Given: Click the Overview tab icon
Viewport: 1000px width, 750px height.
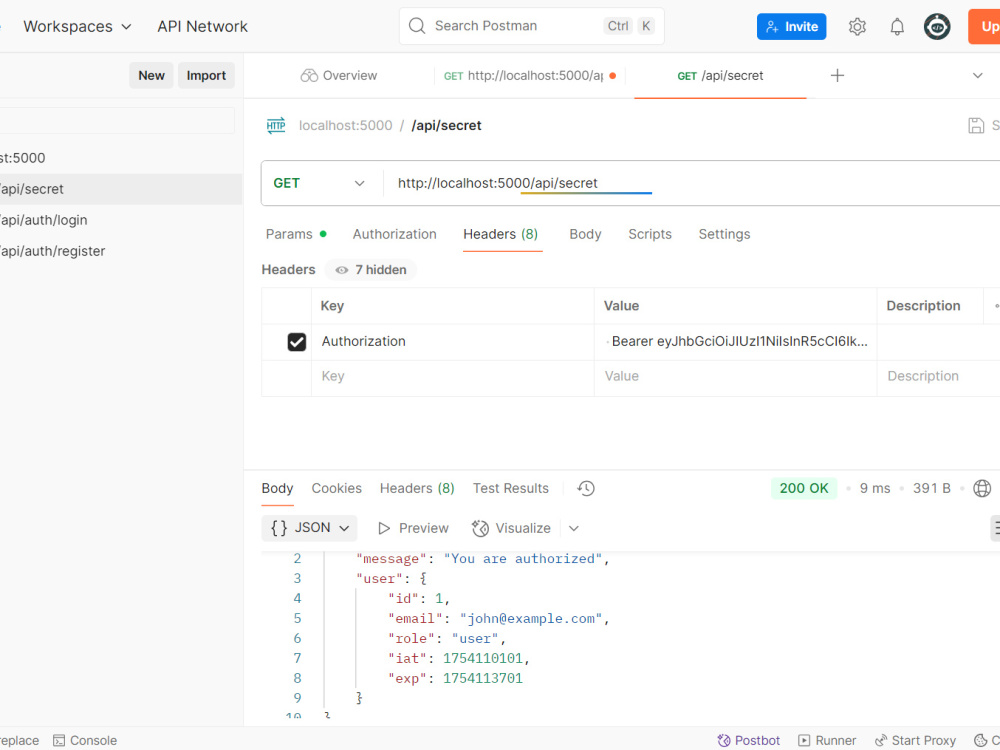Looking at the screenshot, I should (309, 76).
